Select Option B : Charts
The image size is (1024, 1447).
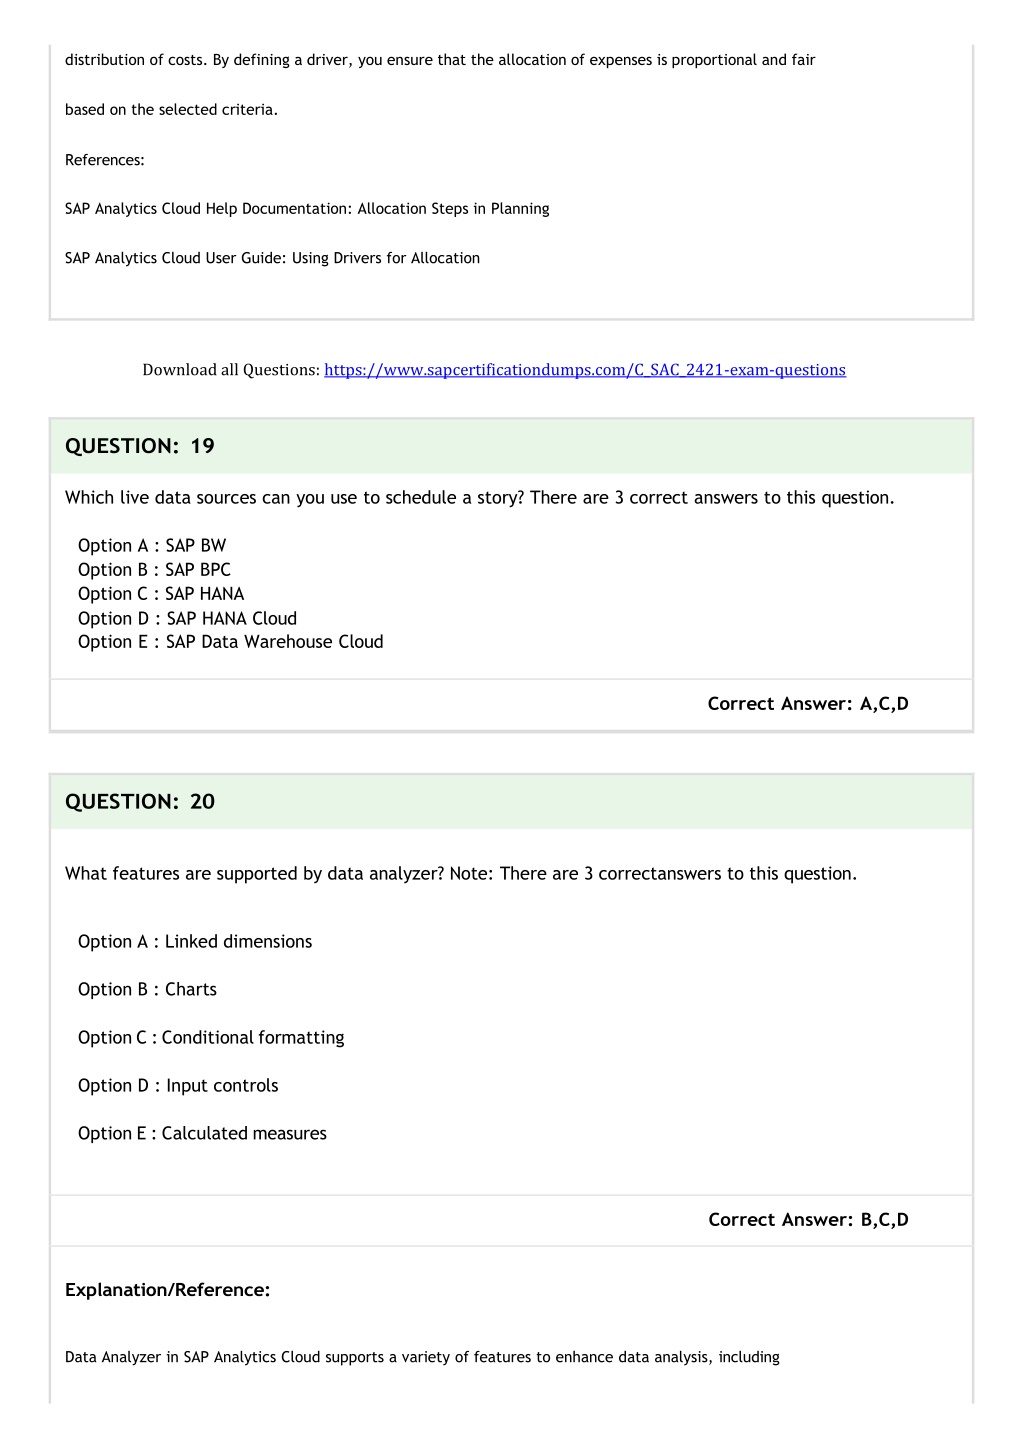point(147,990)
